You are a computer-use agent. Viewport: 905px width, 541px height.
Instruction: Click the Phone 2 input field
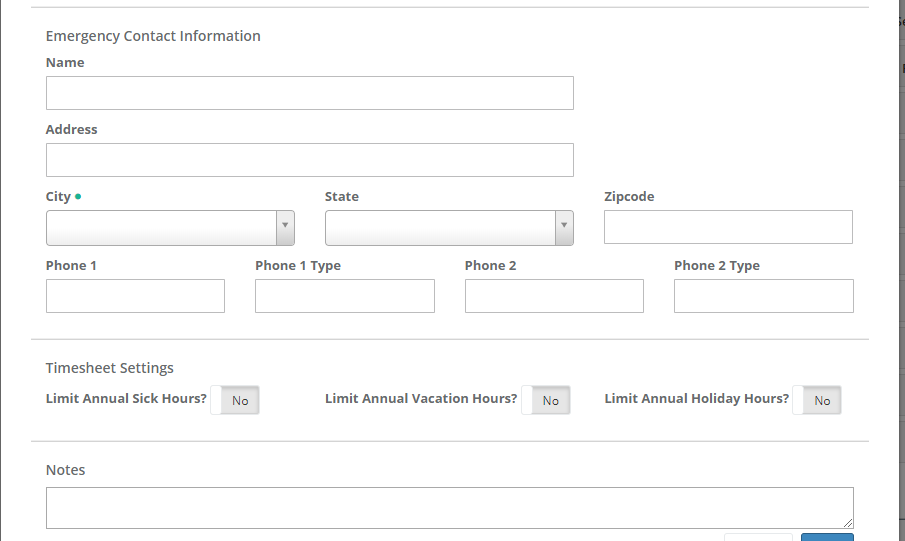click(x=554, y=296)
